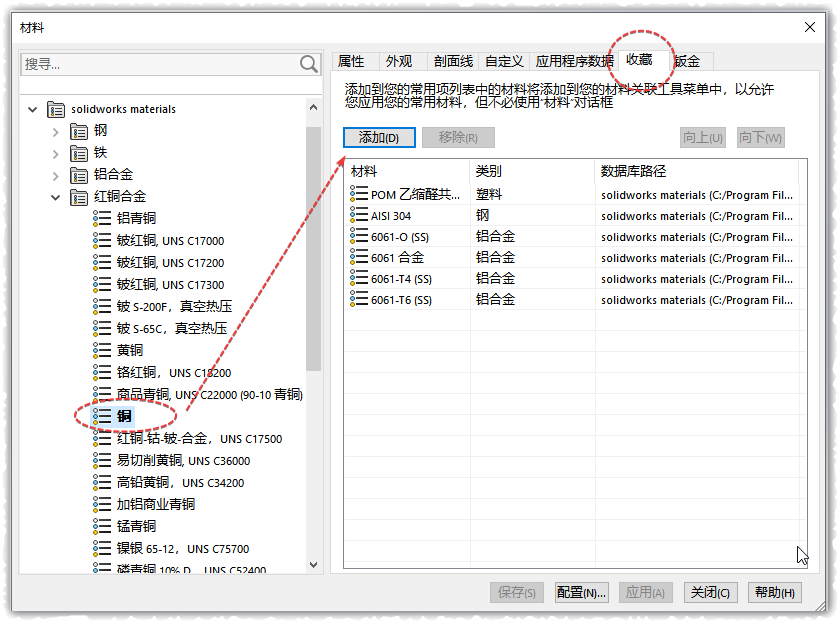Click the 关闭(C) button
The width and height of the screenshot is (839, 622).
pos(710,593)
